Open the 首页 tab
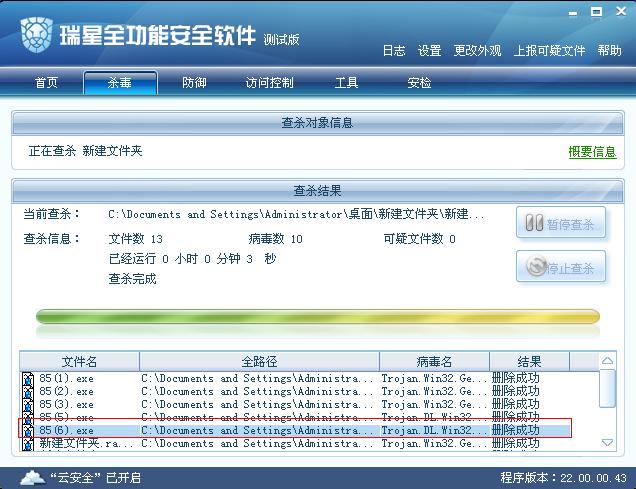Image resolution: width=636 pixels, height=489 pixels. click(46, 83)
